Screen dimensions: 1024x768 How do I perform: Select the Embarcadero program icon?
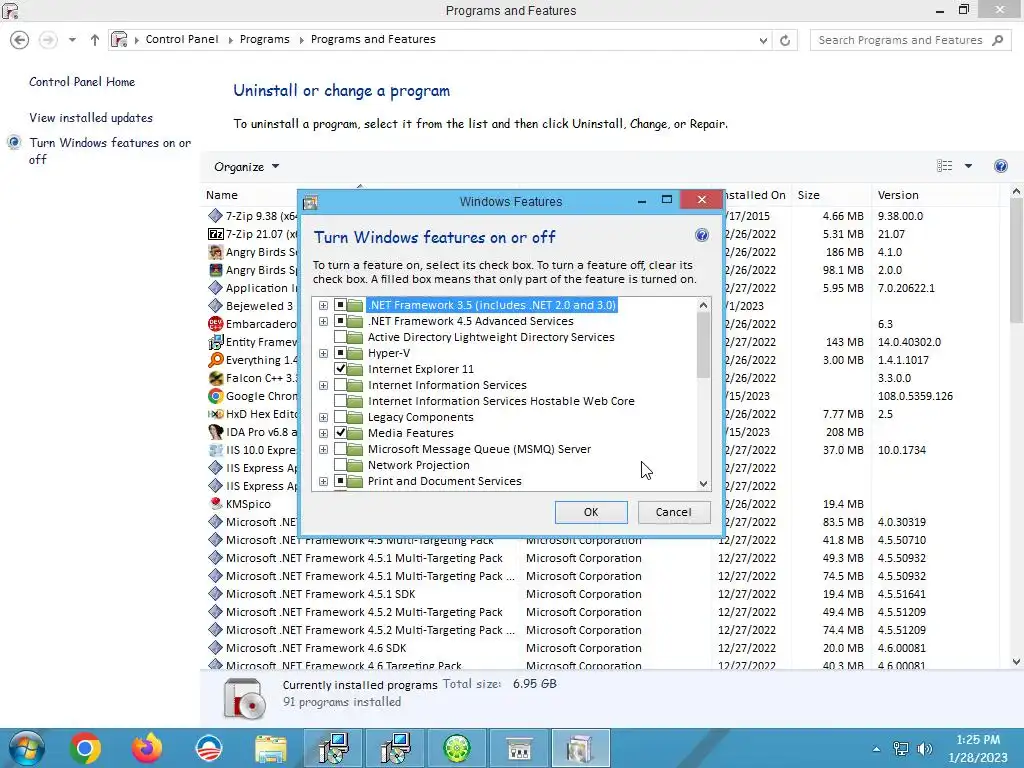tap(216, 324)
